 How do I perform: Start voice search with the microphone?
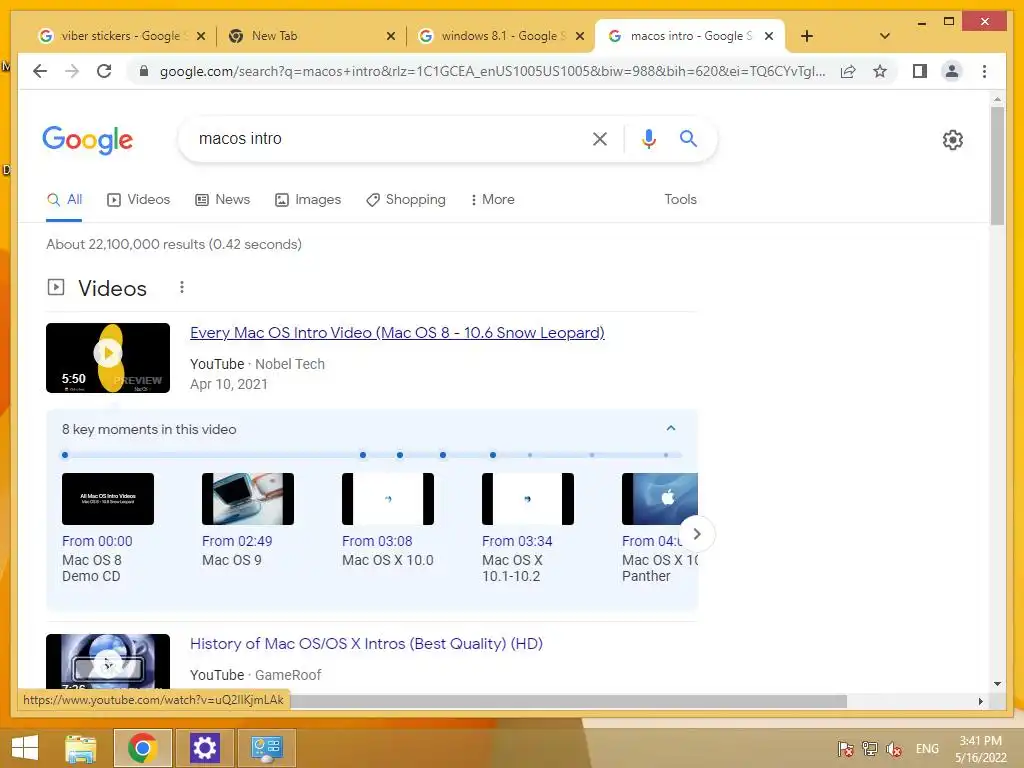pos(648,138)
